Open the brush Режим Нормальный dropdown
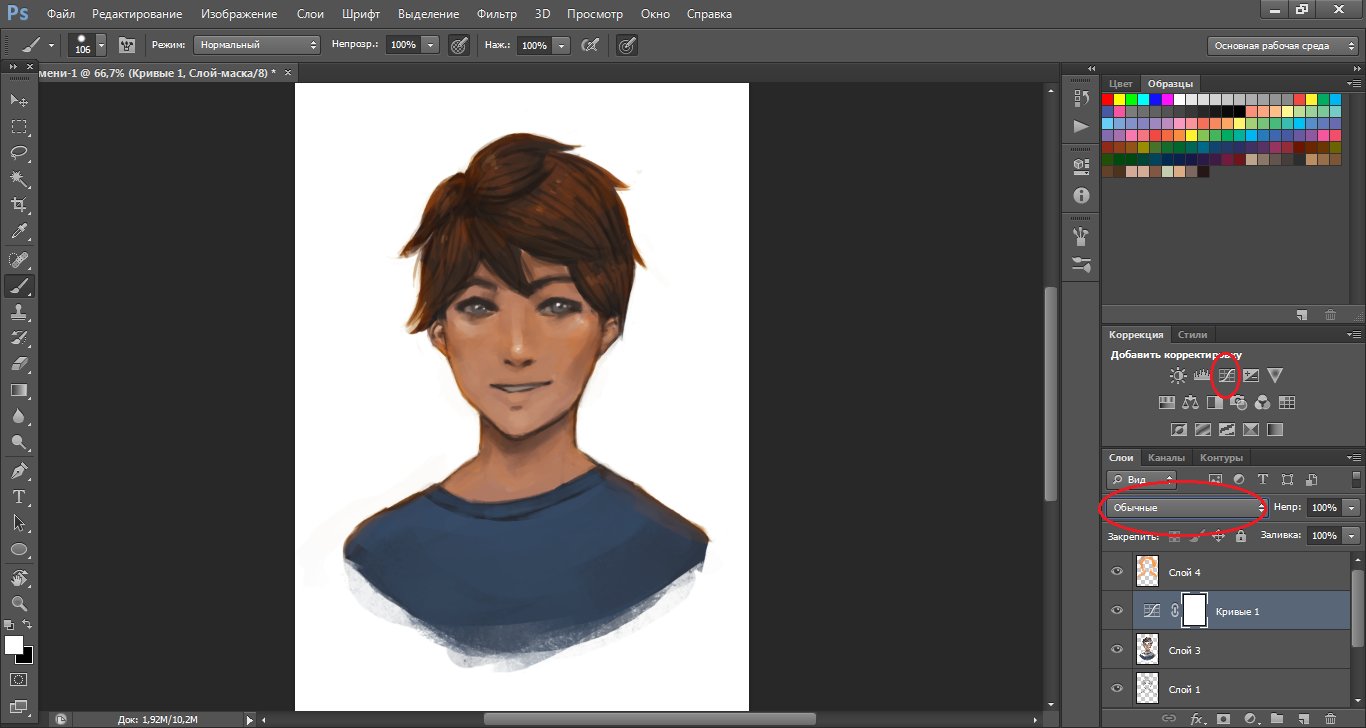1366x728 pixels. click(x=257, y=45)
